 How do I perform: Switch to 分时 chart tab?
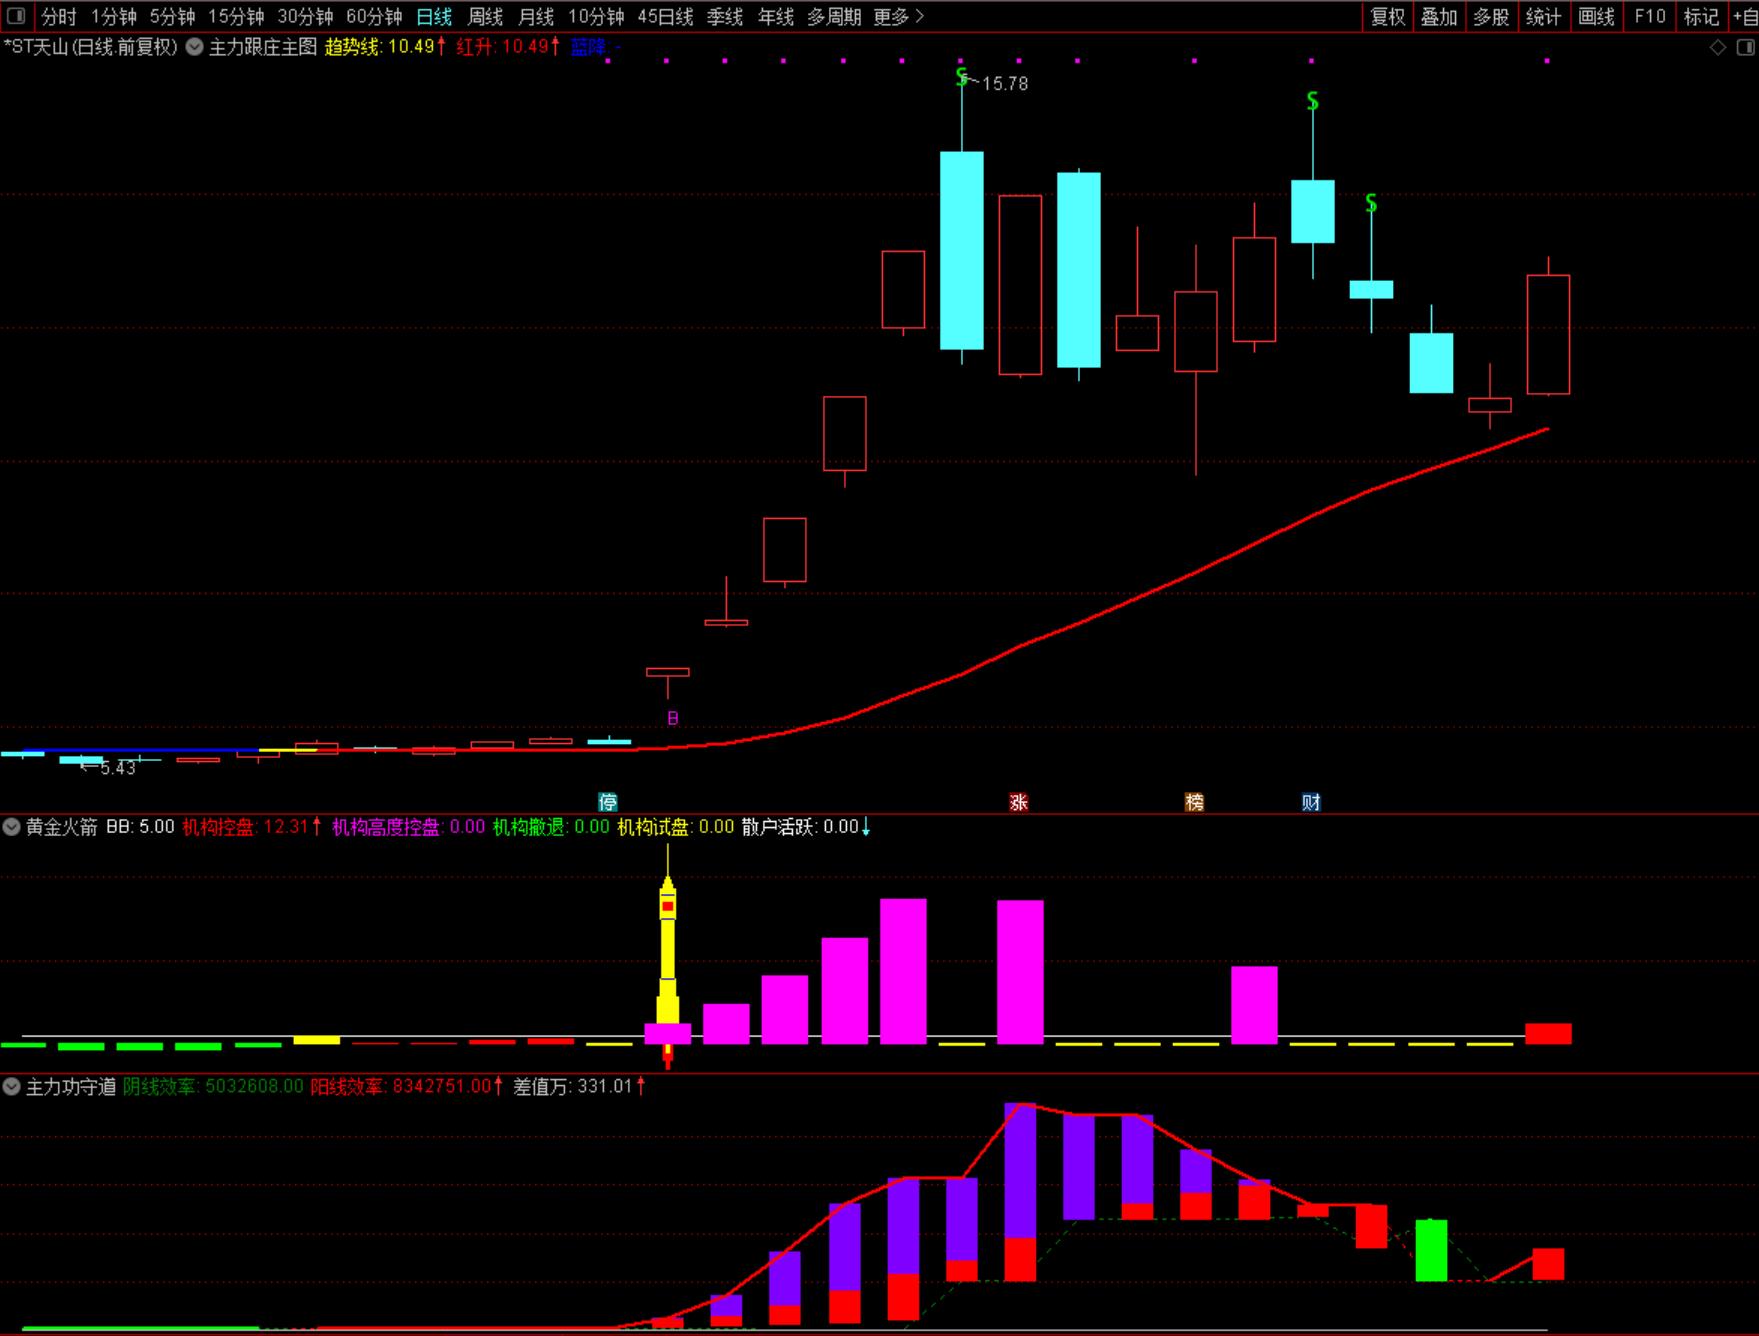[58, 17]
